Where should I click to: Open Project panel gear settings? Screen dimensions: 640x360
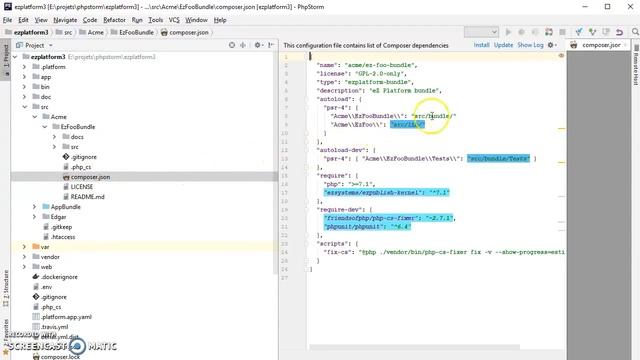coord(258,45)
